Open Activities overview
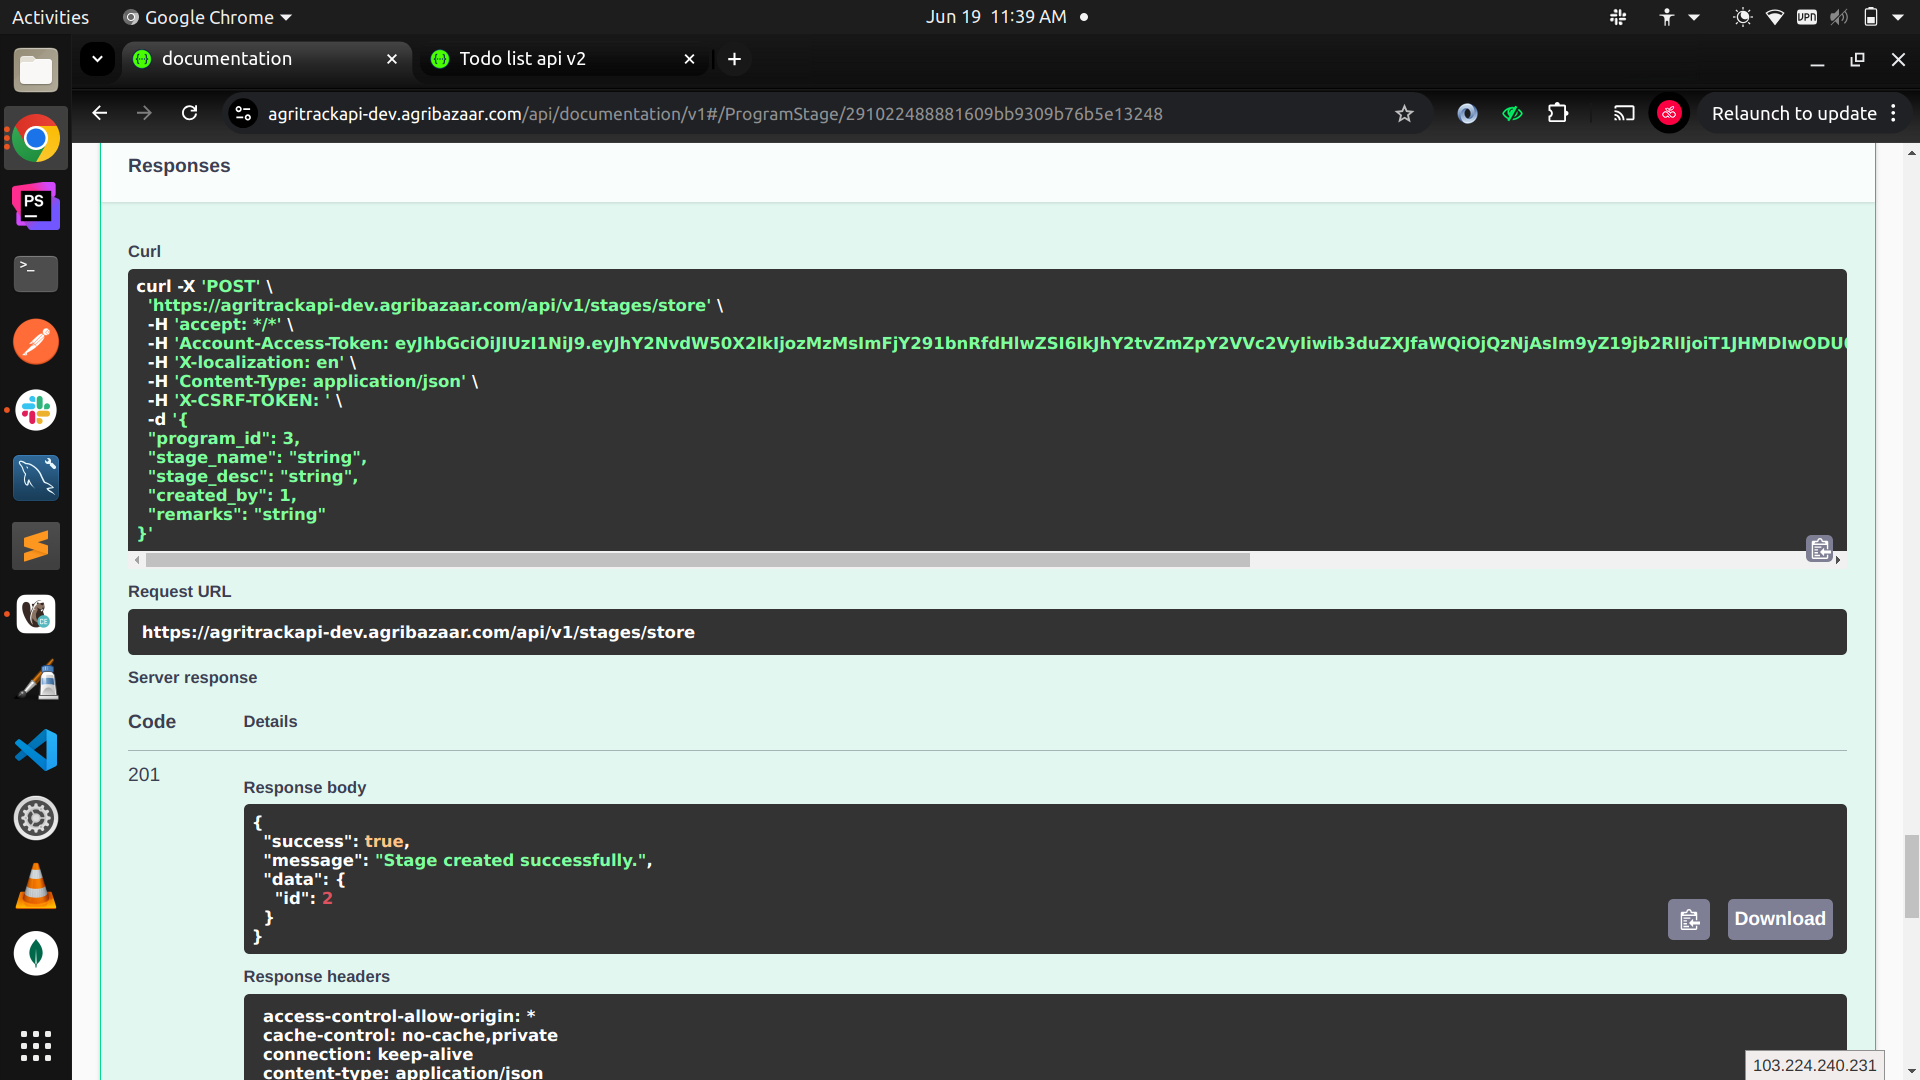The width and height of the screenshot is (1920, 1080). [50, 17]
